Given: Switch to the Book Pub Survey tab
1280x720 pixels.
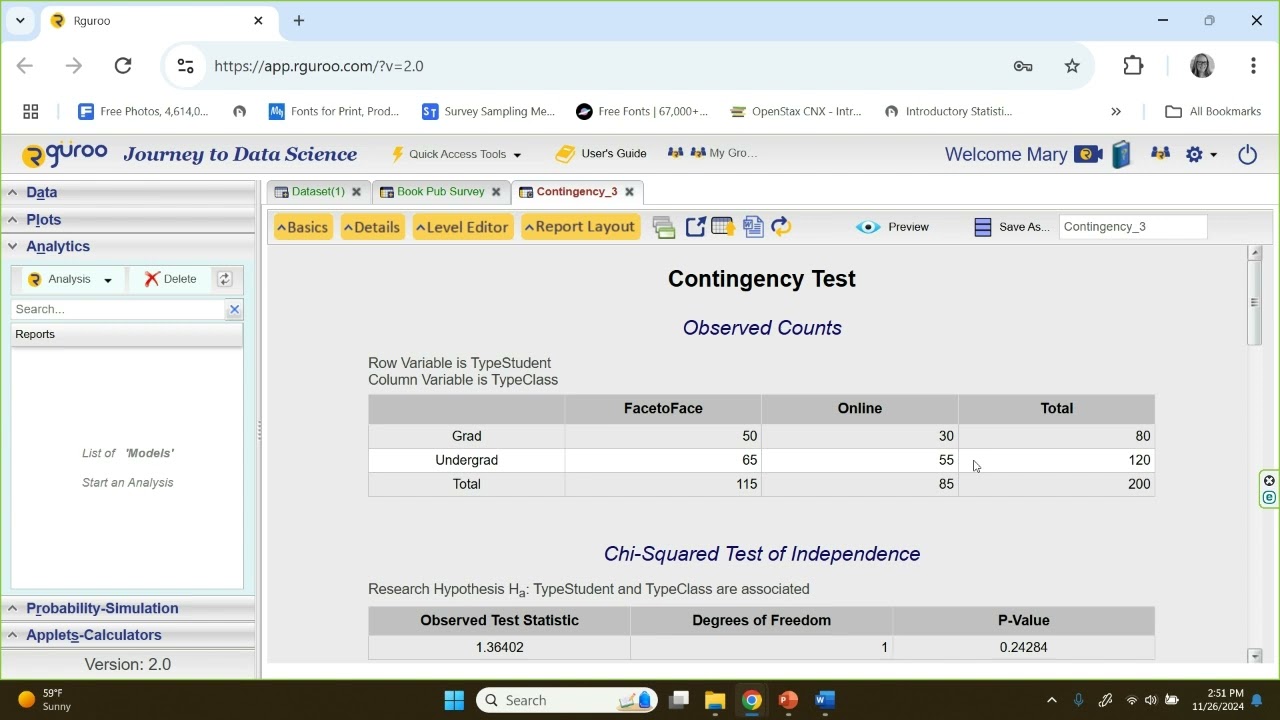Looking at the screenshot, I should pyautogui.click(x=440, y=191).
